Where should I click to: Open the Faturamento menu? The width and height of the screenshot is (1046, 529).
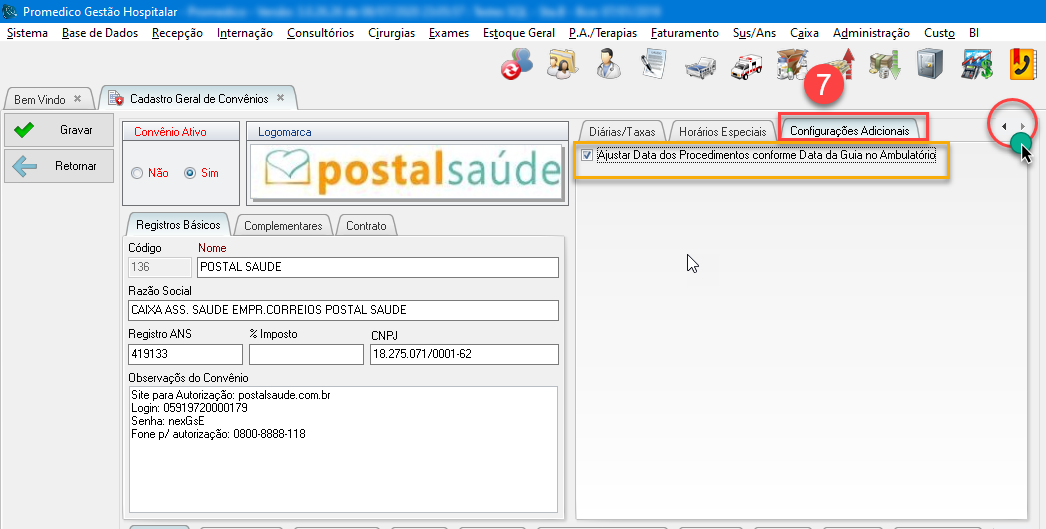(684, 33)
